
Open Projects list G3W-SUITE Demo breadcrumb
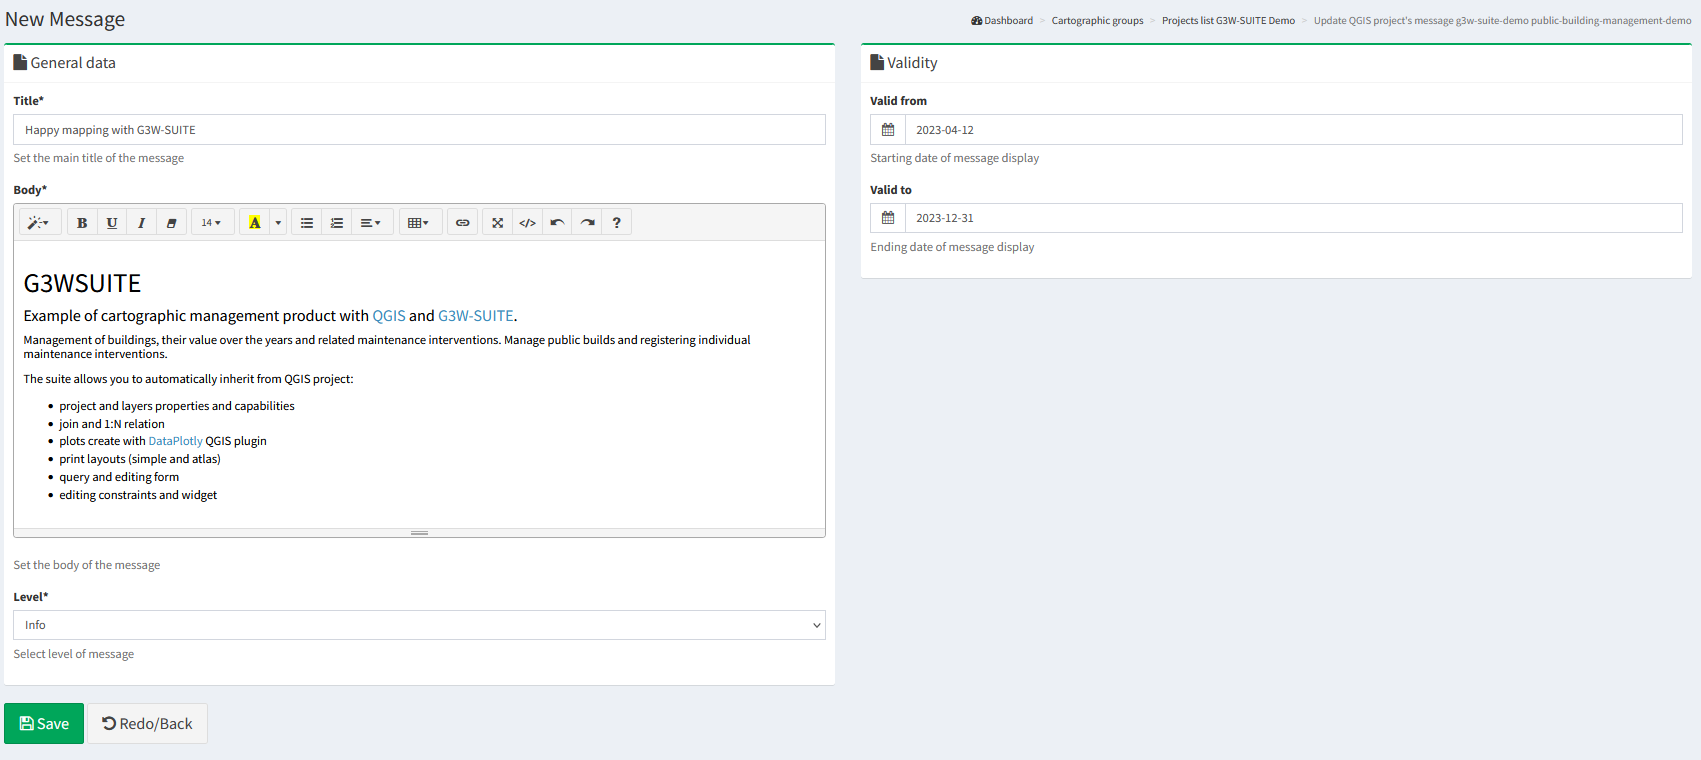point(1228,21)
